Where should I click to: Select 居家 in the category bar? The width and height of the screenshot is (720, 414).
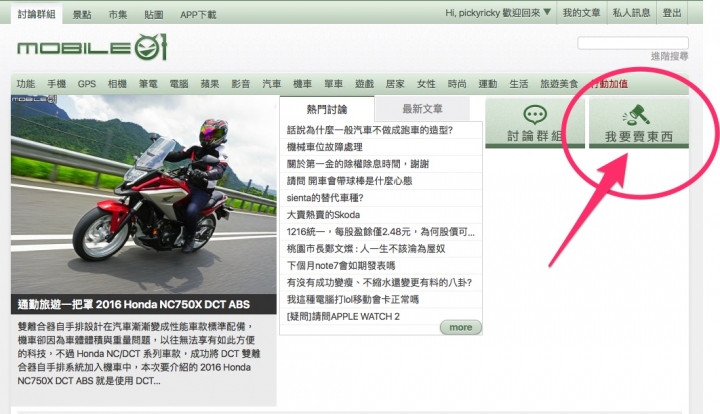coord(395,84)
